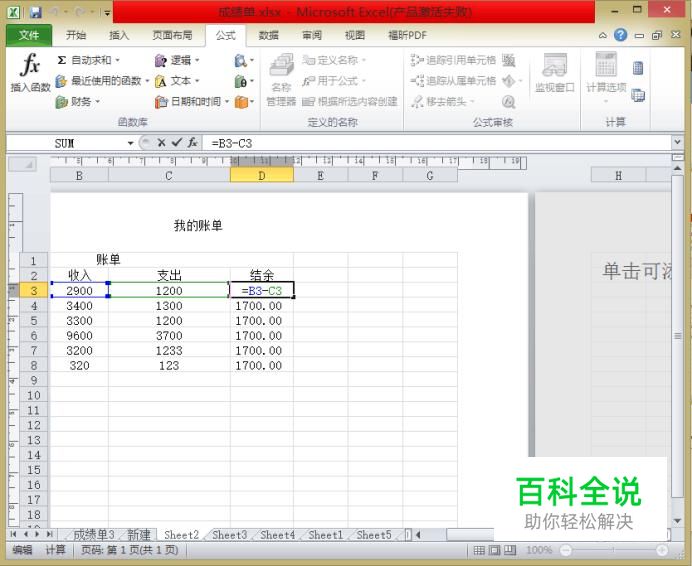
Task: Click the Save icon in quick access toolbar
Action: coord(35,12)
